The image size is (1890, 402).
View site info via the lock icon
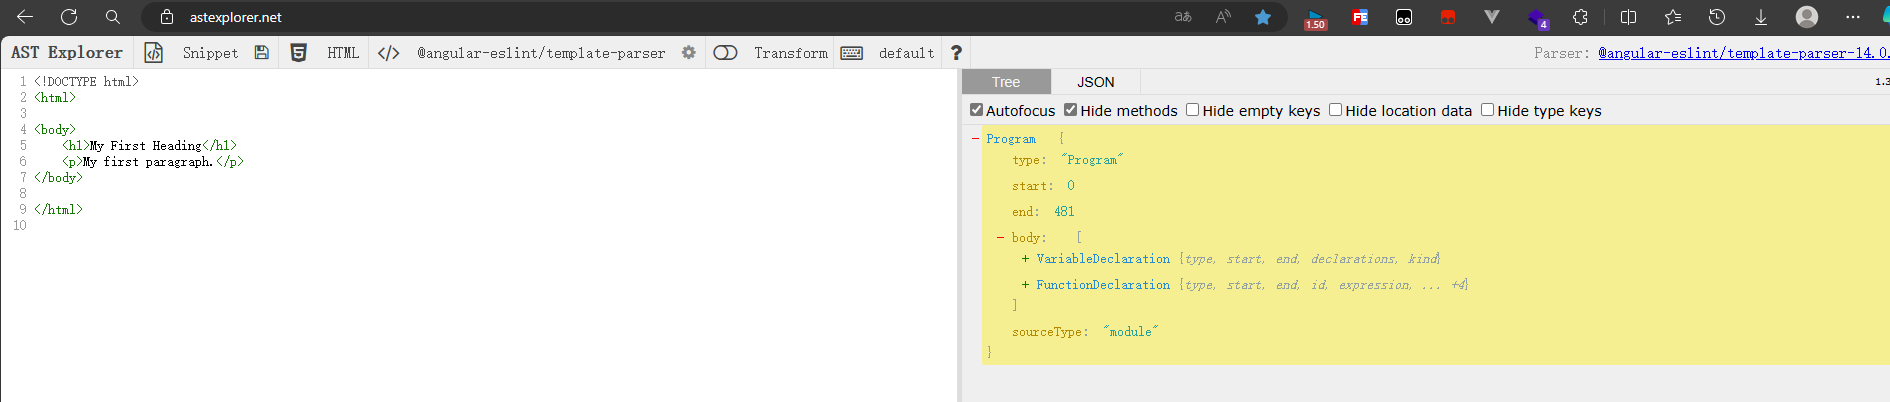[x=167, y=17]
